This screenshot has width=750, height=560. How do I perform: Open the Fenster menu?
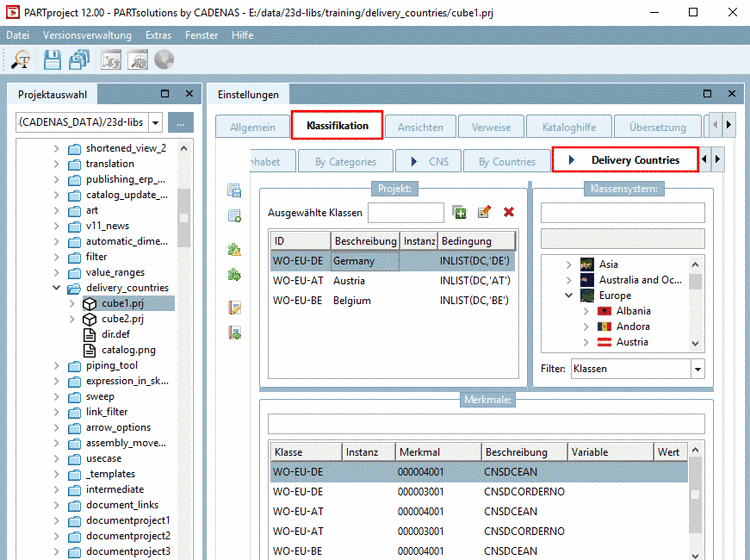tap(201, 35)
